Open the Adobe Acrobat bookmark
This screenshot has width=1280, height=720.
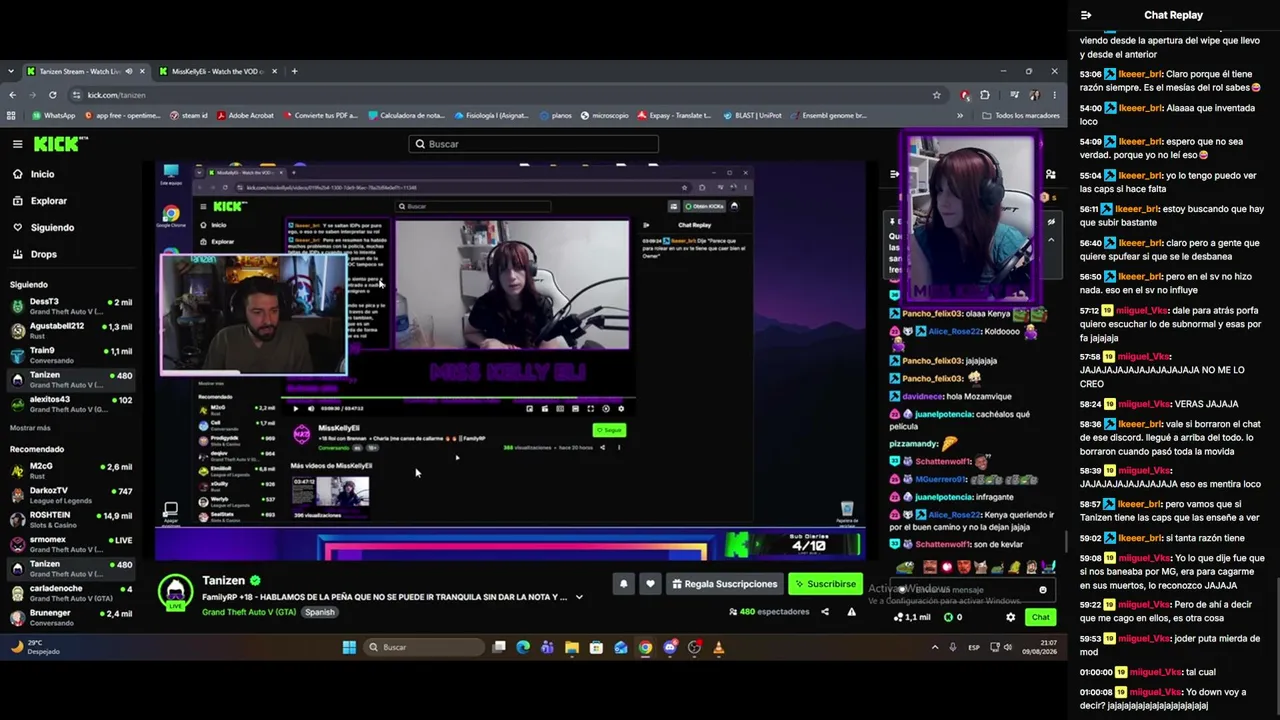tap(245, 115)
